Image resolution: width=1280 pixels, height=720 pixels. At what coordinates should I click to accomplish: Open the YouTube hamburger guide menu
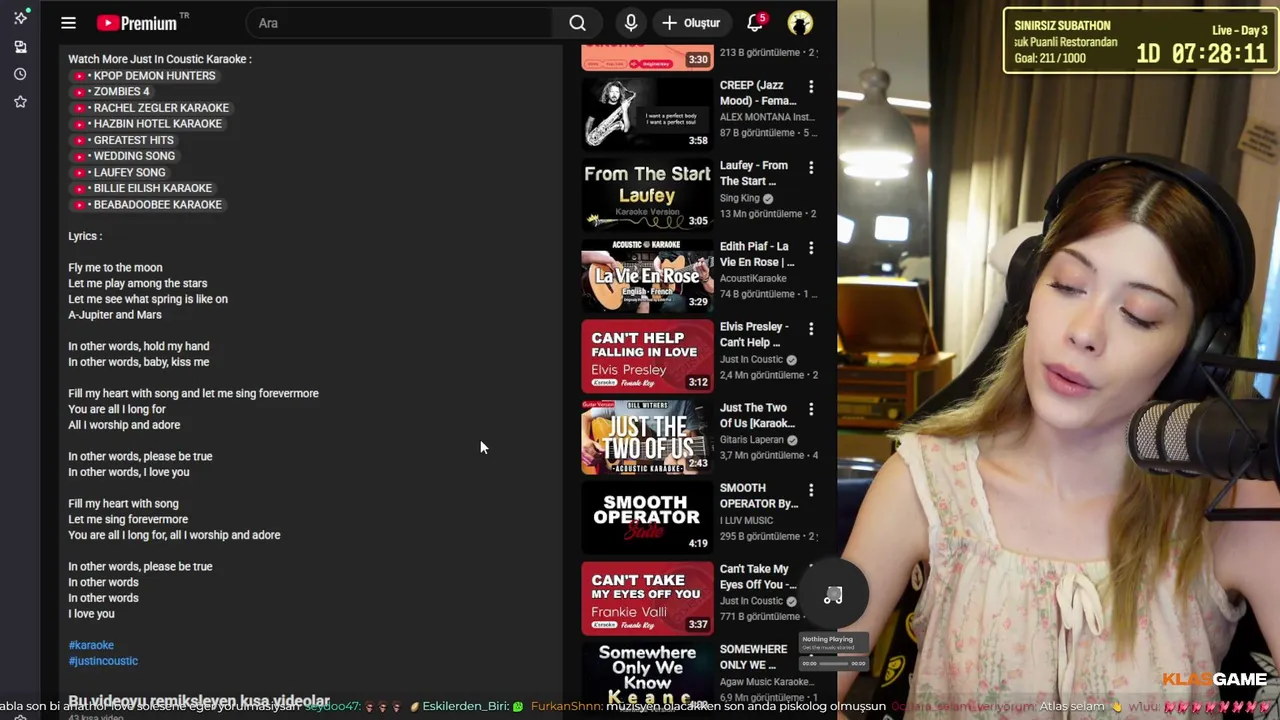(68, 23)
